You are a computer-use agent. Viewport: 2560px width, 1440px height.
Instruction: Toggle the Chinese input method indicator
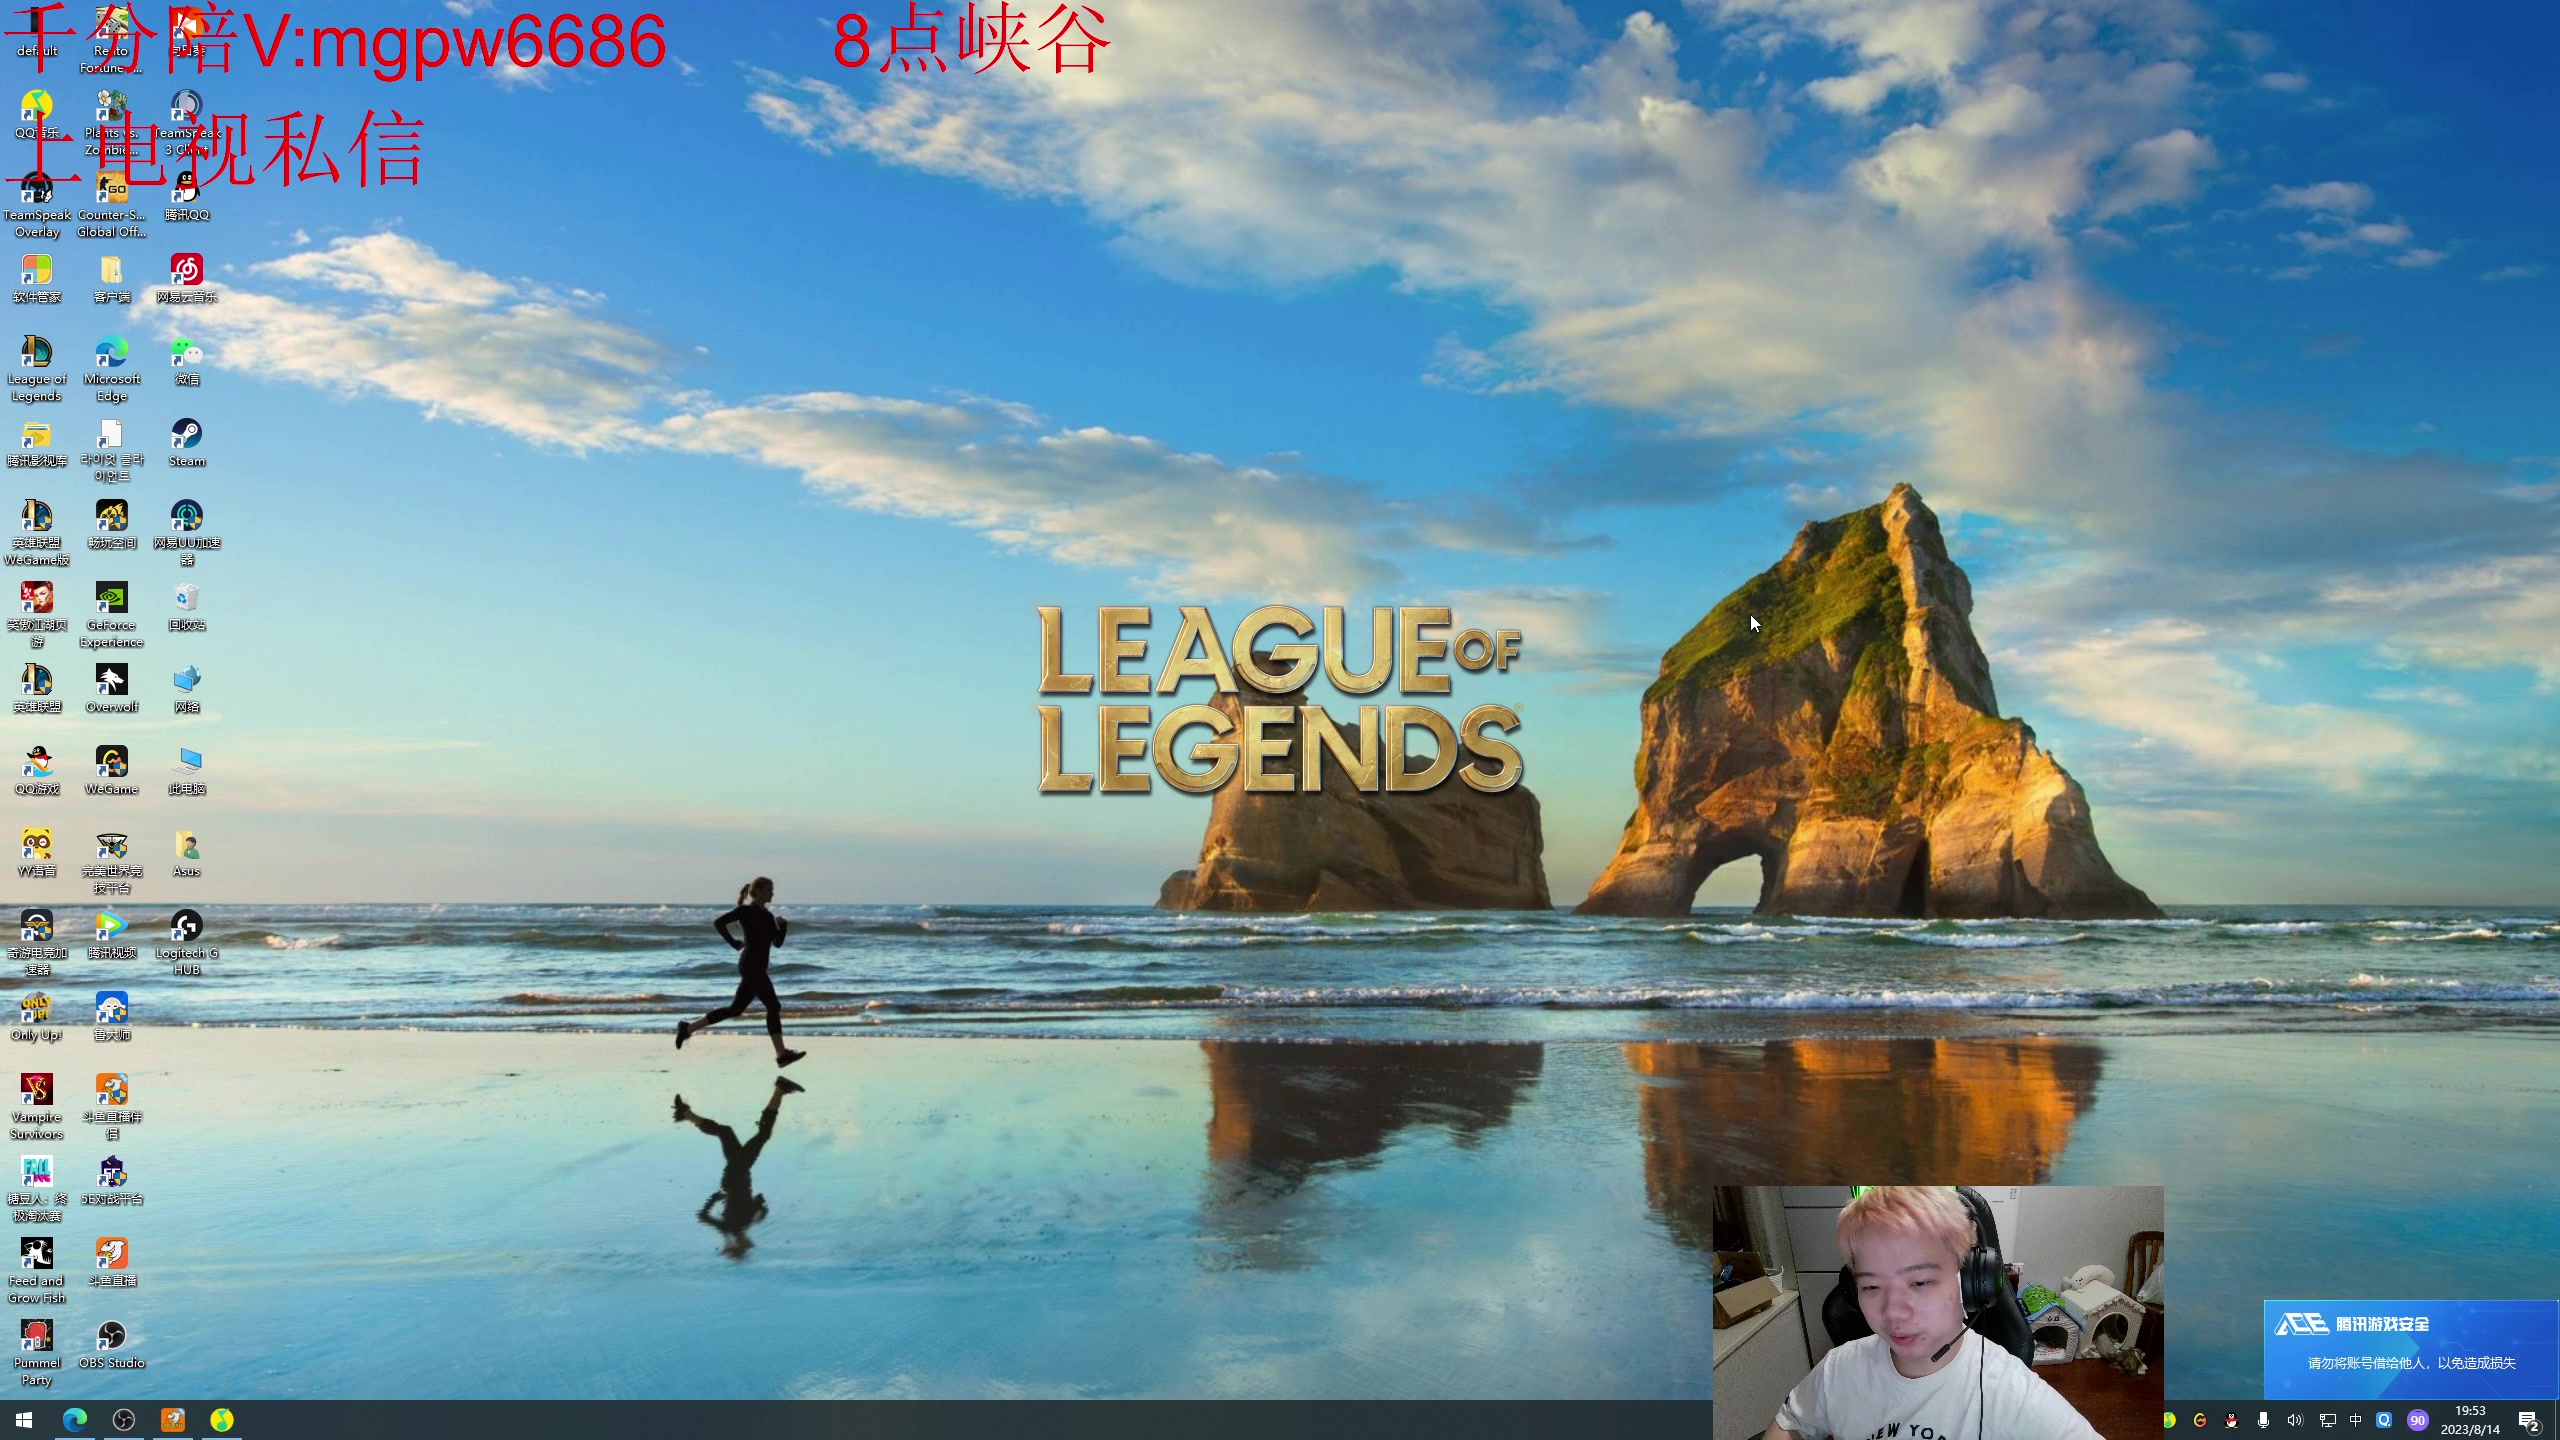[x=2355, y=1420]
